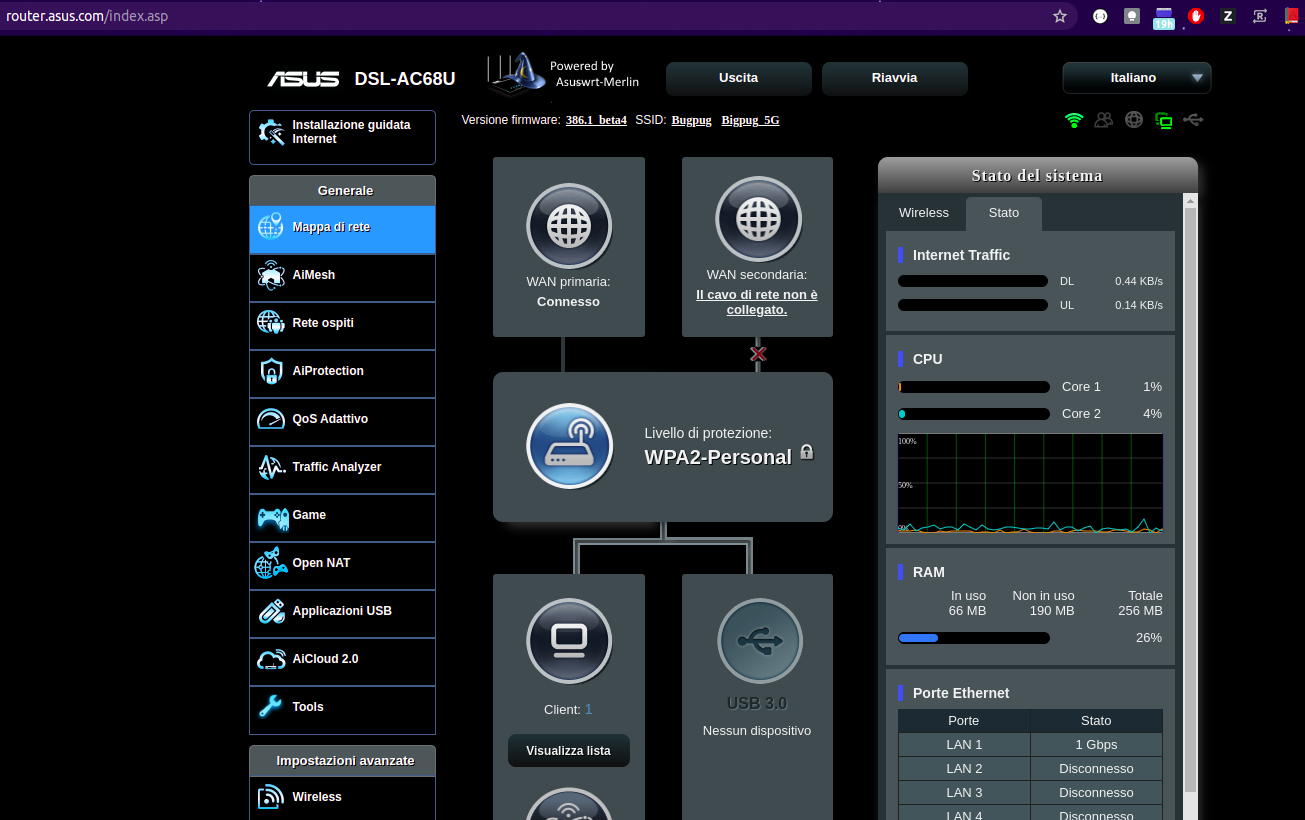The width and height of the screenshot is (1305, 820).
Task: Click the client count number 1
Action: pos(588,709)
